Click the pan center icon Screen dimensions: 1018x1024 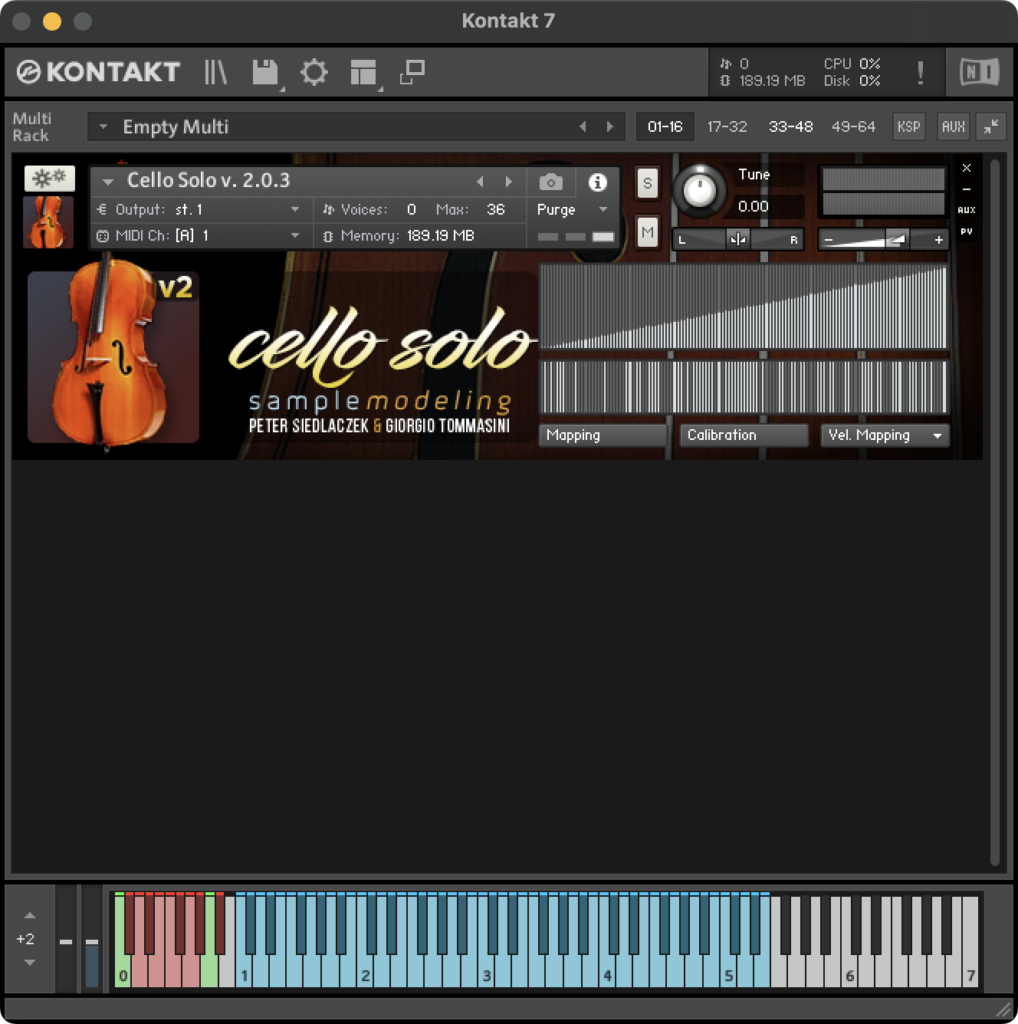coord(738,240)
